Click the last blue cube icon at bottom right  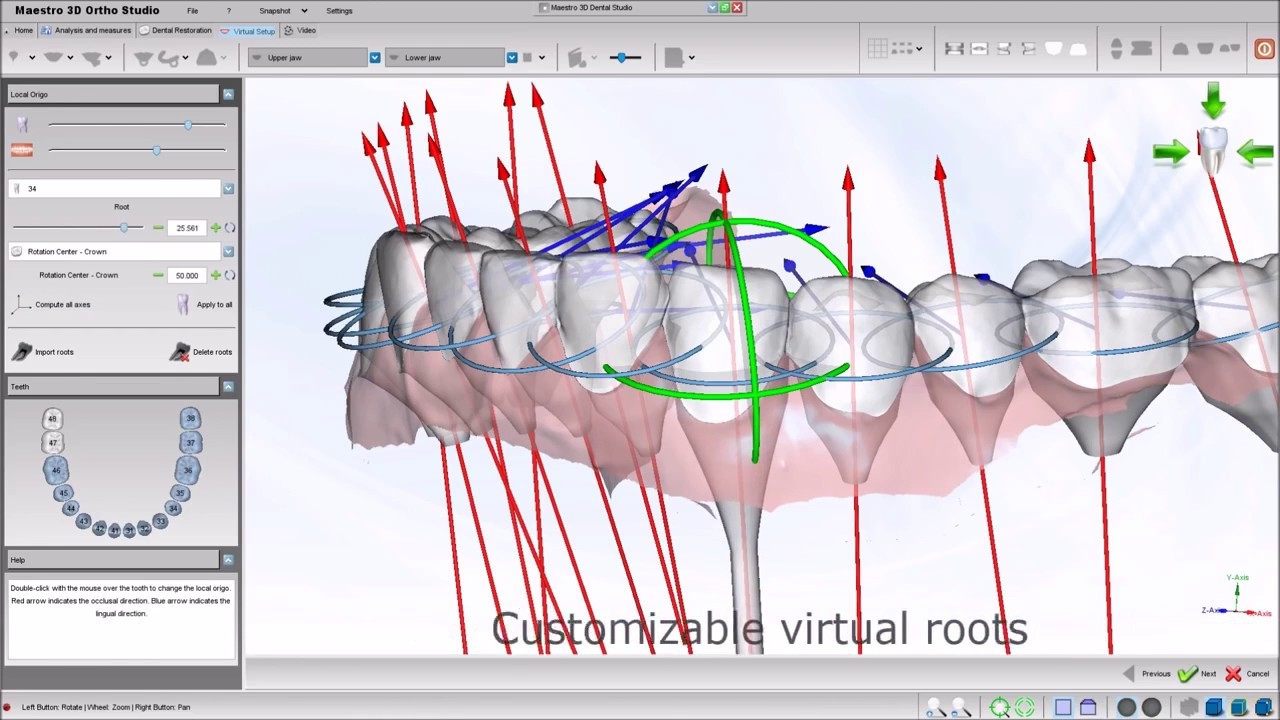click(1264, 708)
